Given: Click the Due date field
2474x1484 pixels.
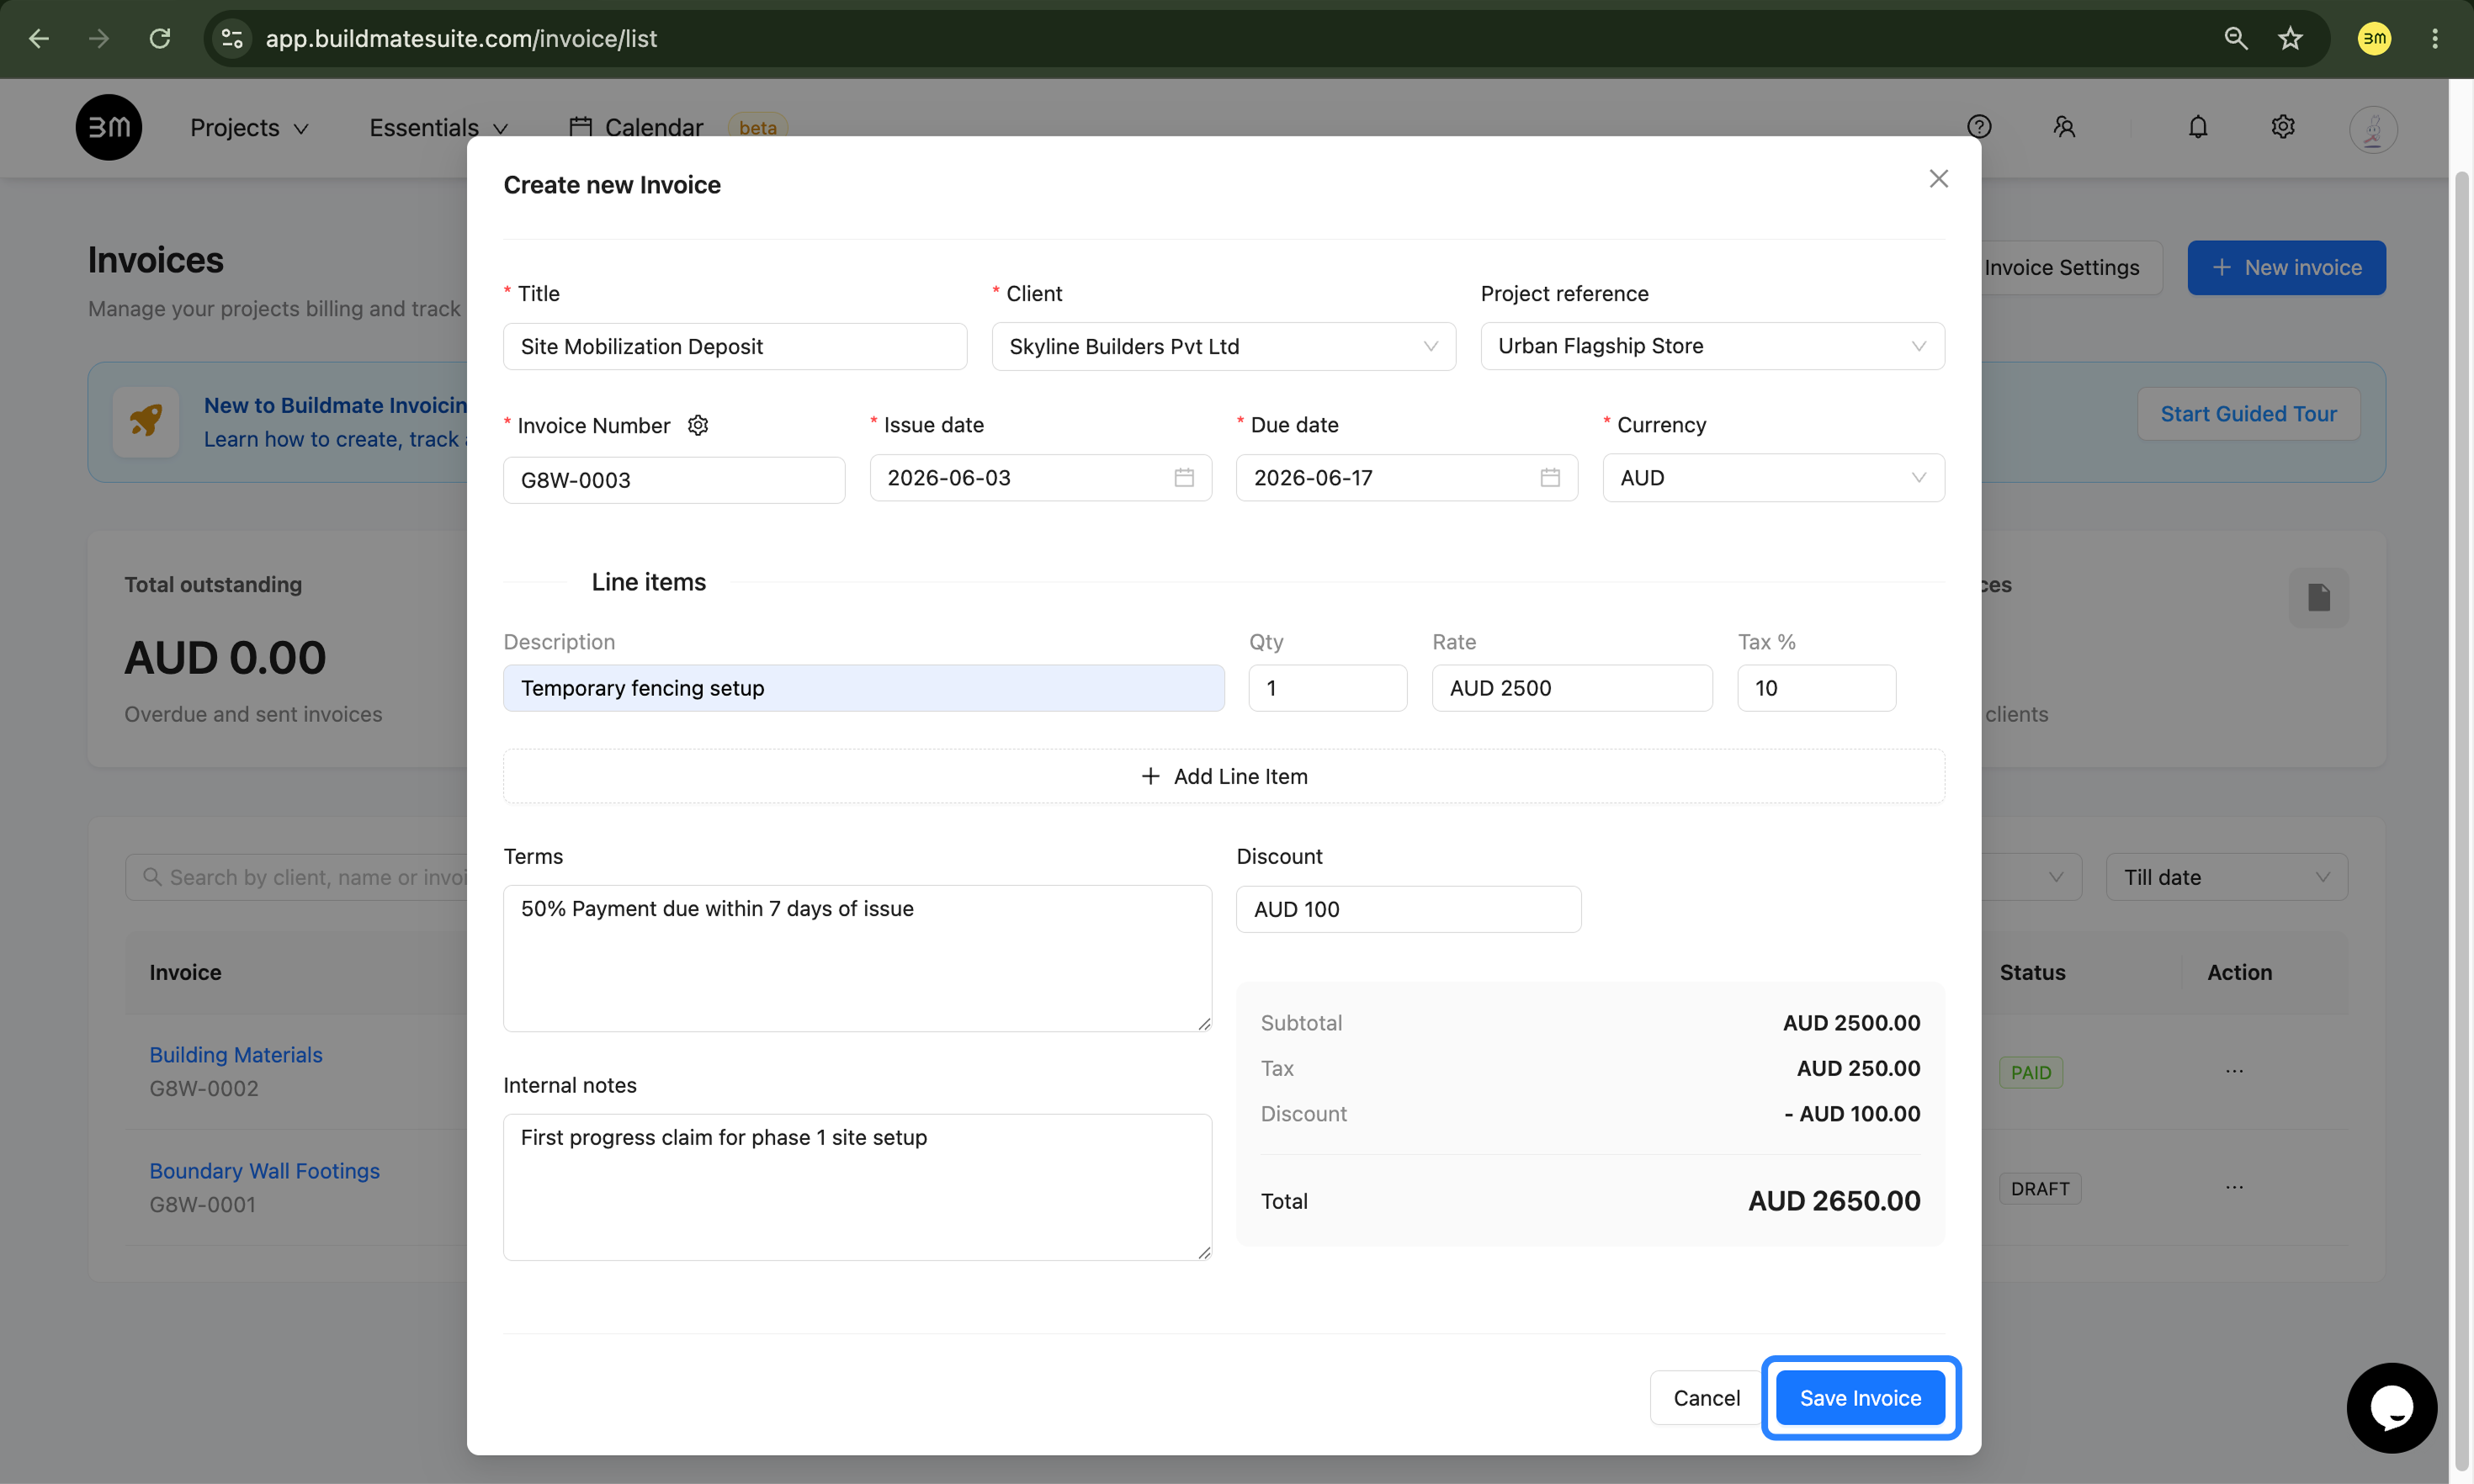Looking at the screenshot, I should tap(1407, 478).
